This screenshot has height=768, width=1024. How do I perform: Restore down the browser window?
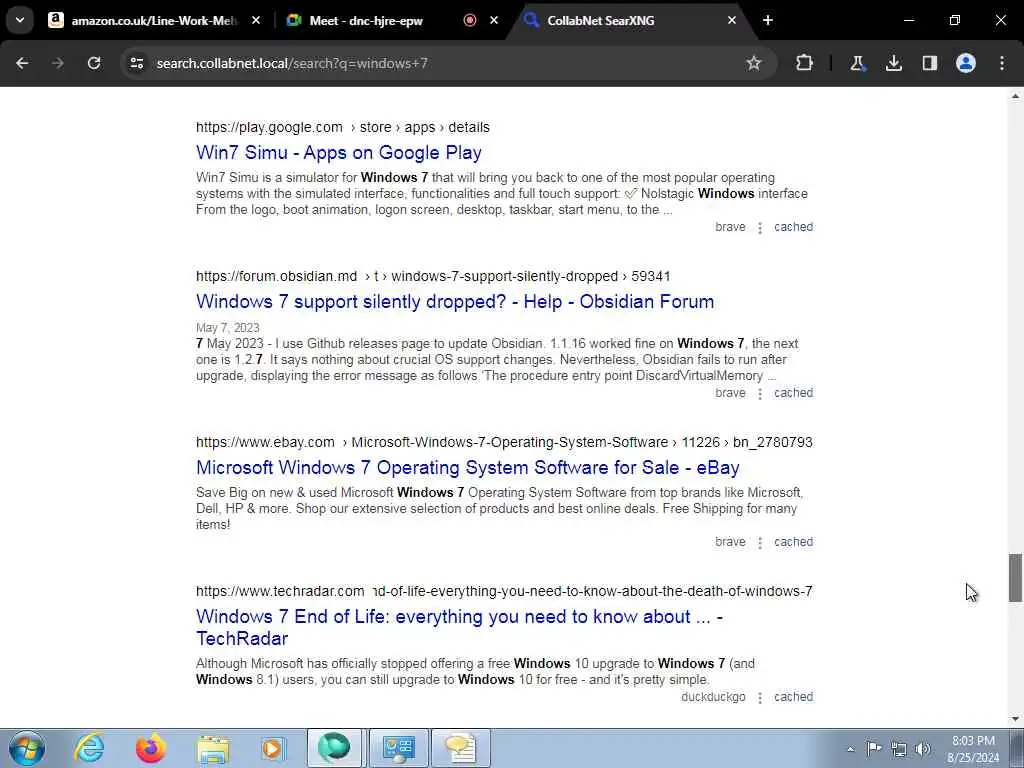click(x=955, y=20)
